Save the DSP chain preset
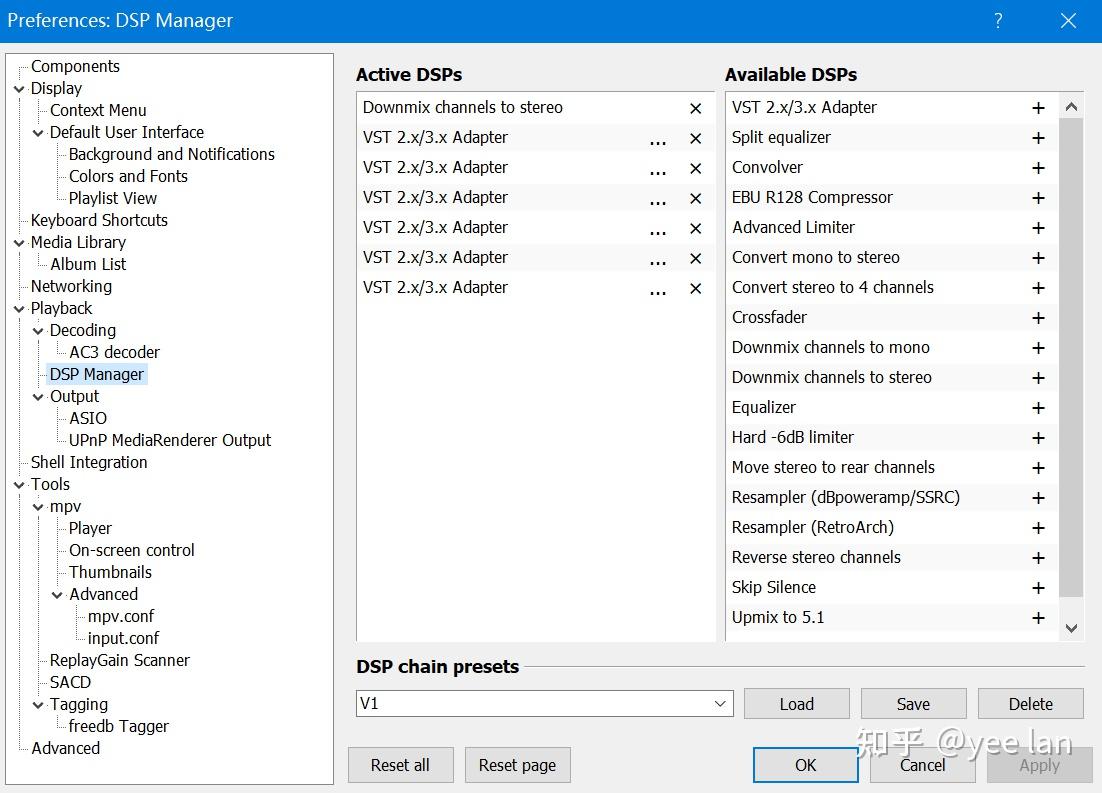The image size is (1102, 793). click(913, 704)
